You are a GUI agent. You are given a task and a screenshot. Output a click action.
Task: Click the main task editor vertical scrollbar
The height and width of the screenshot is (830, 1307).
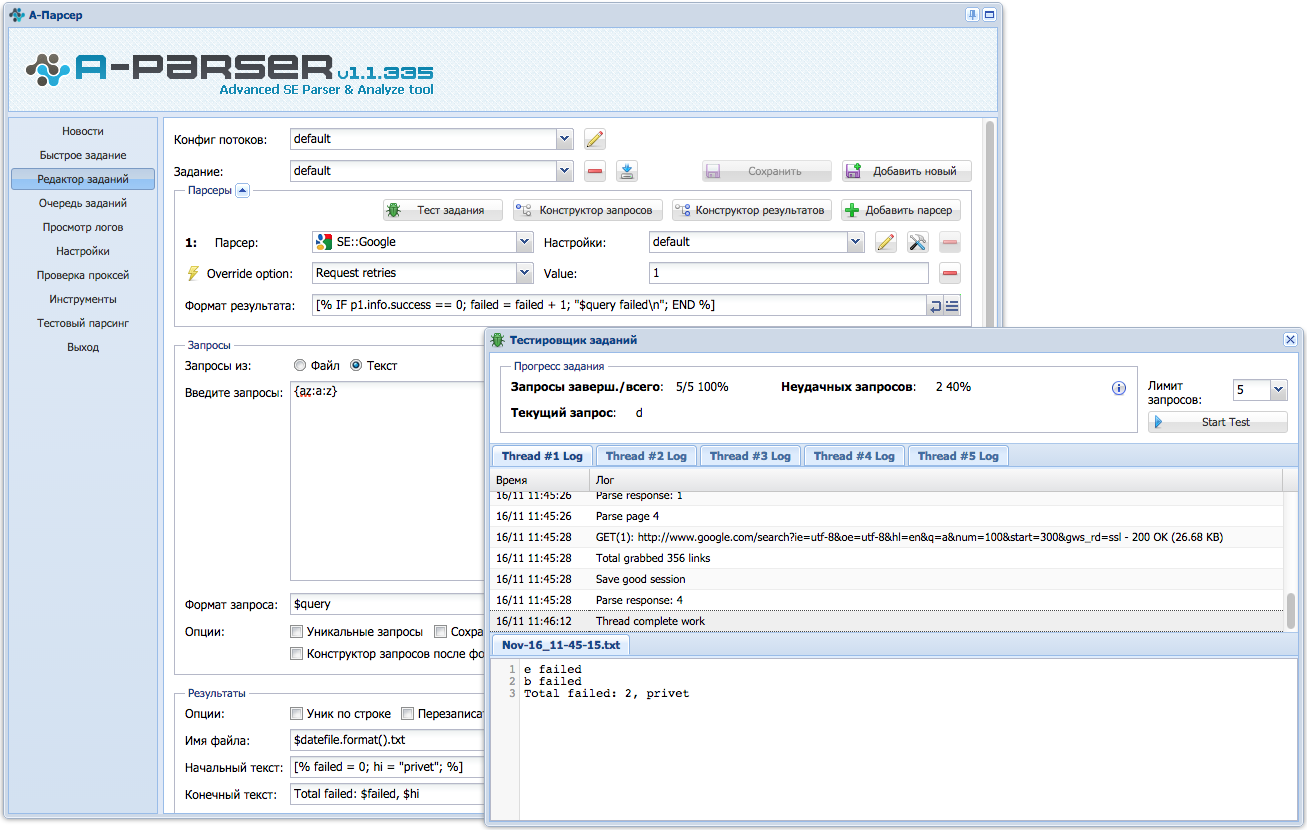tap(990, 223)
